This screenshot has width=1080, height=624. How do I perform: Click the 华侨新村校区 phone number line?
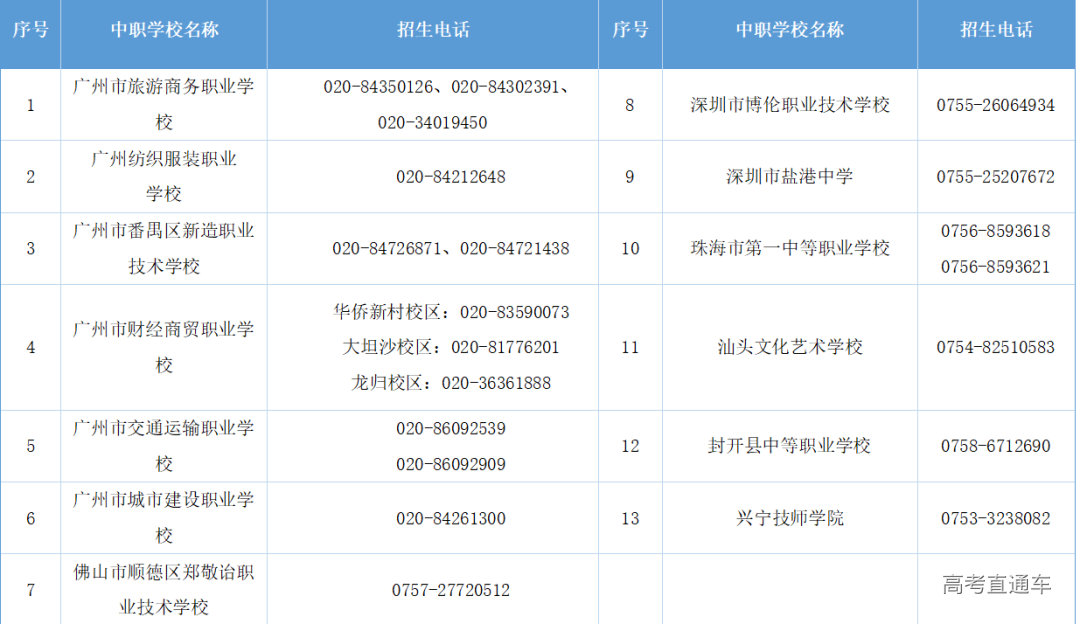click(451, 312)
